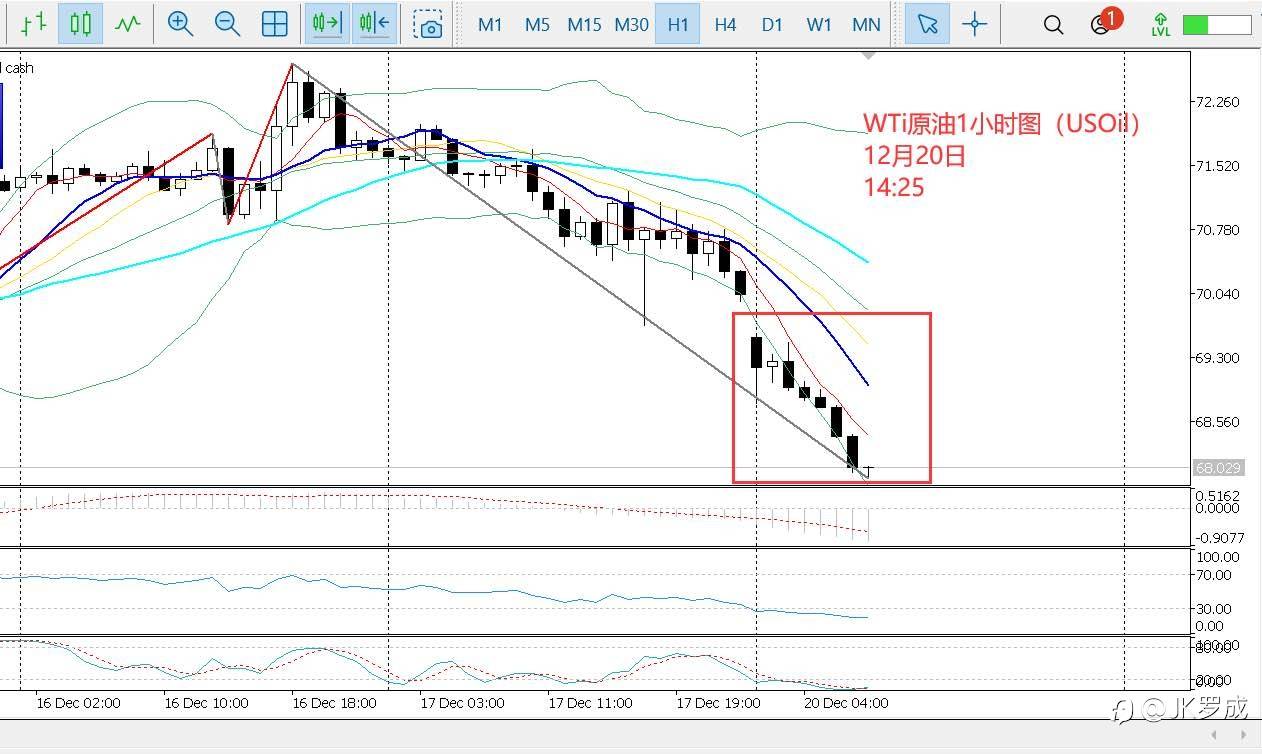
Task: Click the 17 Dec 03:00 time label
Action: coord(462,703)
